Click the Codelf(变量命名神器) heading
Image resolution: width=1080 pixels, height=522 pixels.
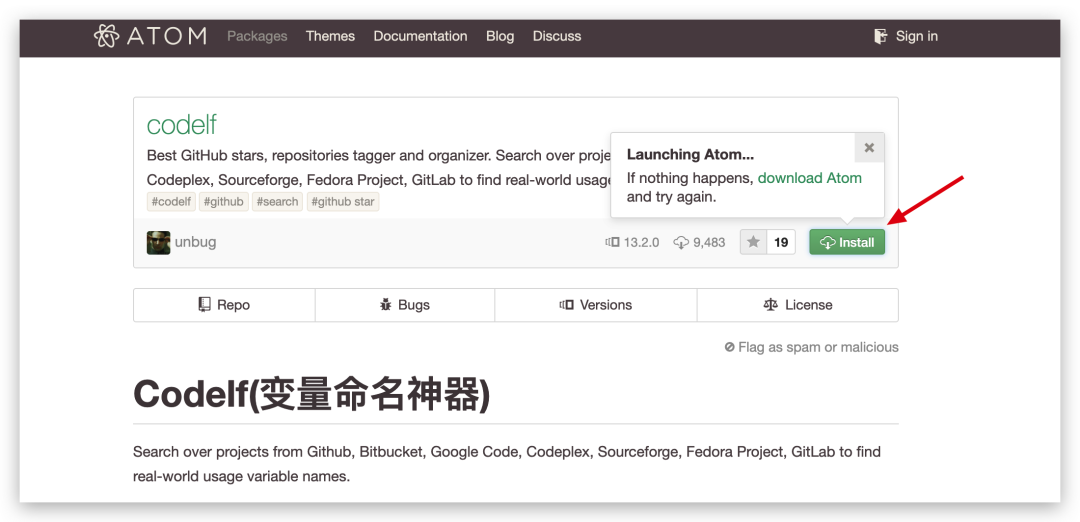click(x=312, y=395)
